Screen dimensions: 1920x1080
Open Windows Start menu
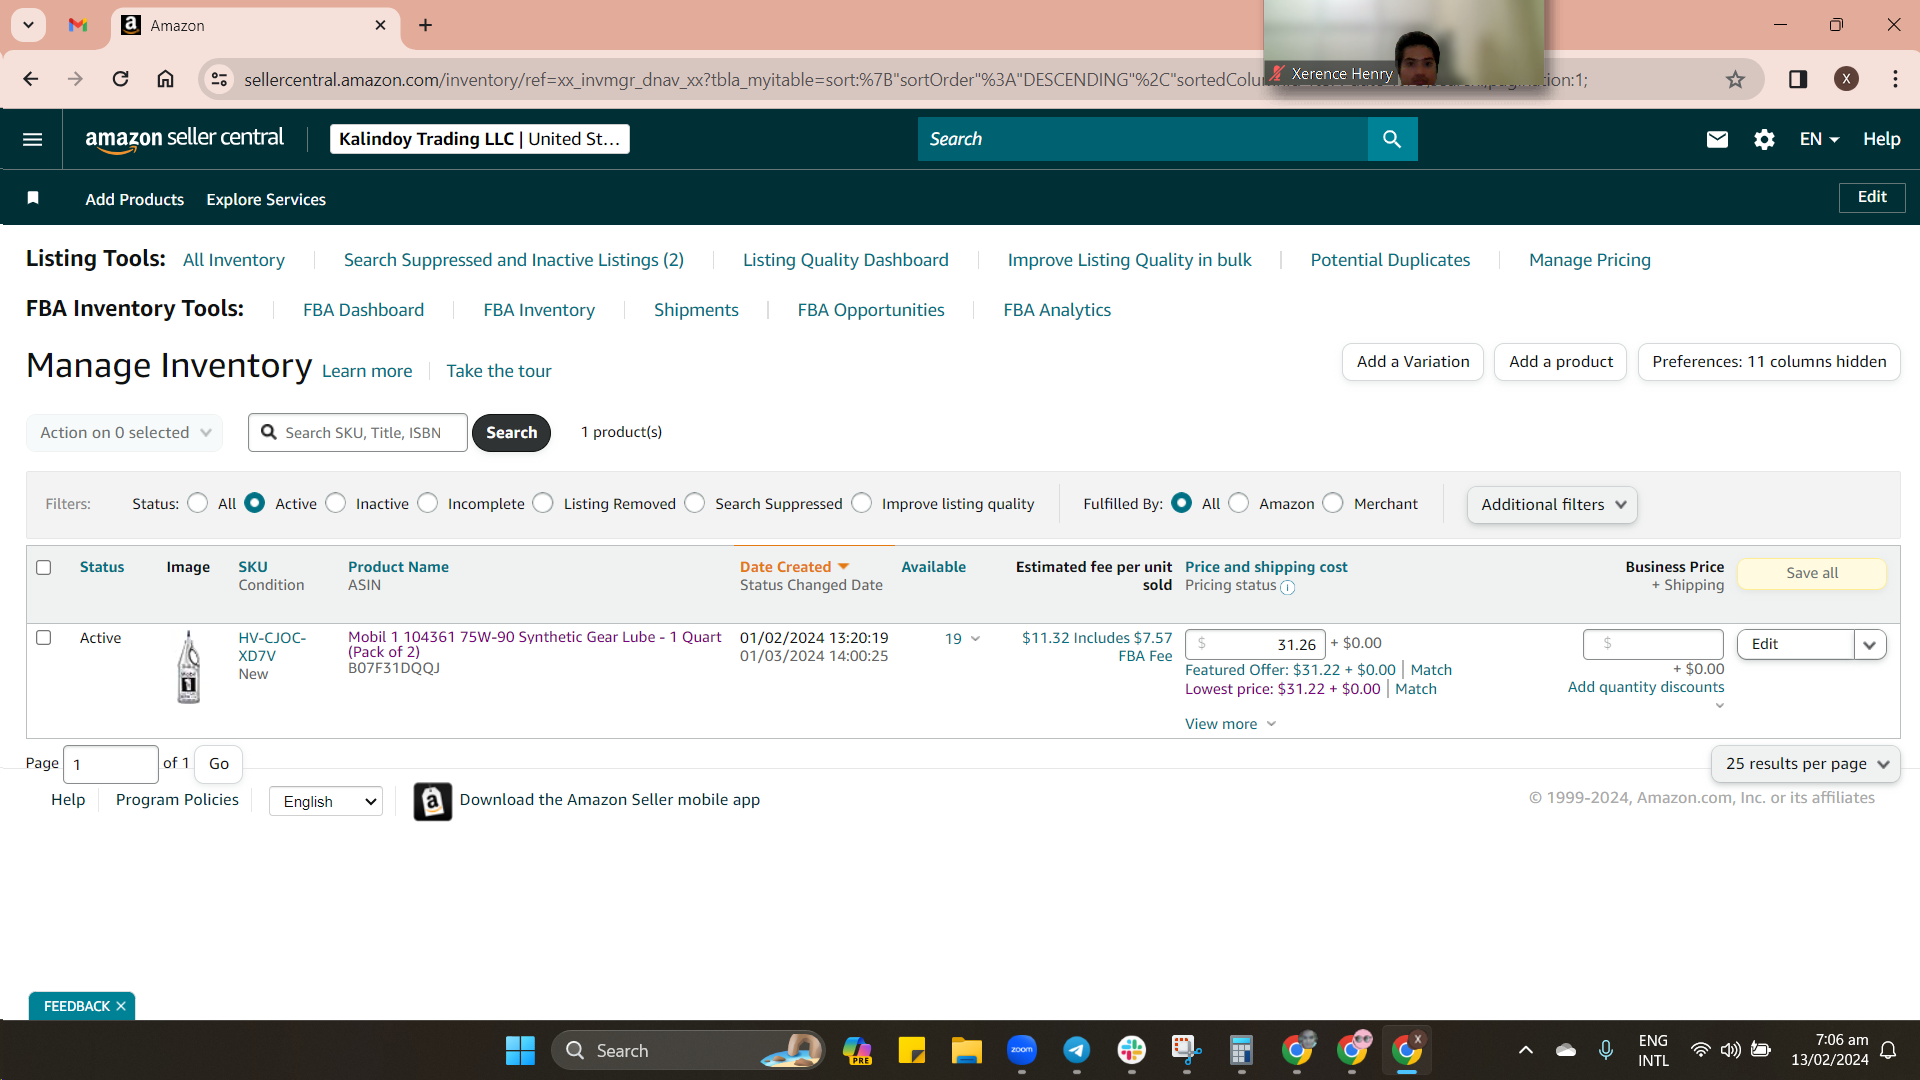point(520,1050)
